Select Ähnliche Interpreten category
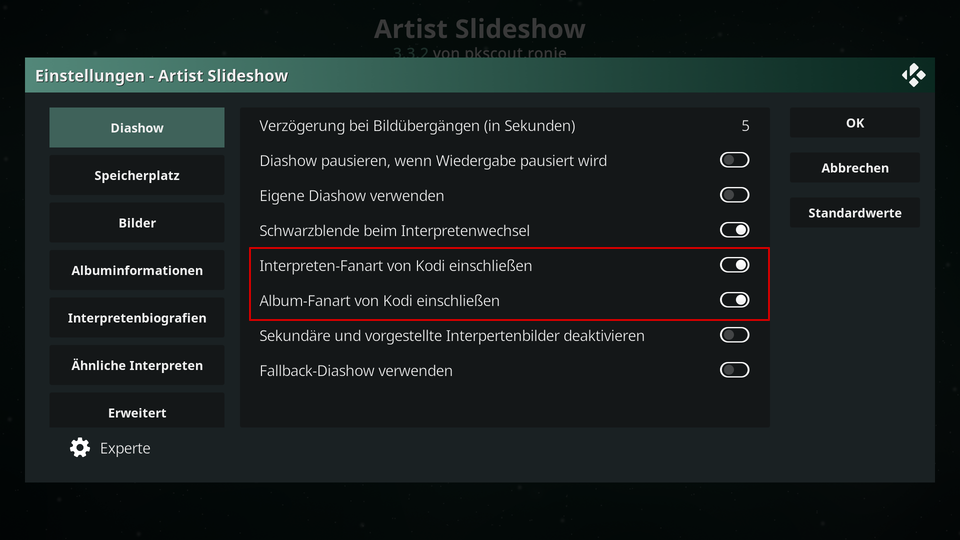 point(137,365)
